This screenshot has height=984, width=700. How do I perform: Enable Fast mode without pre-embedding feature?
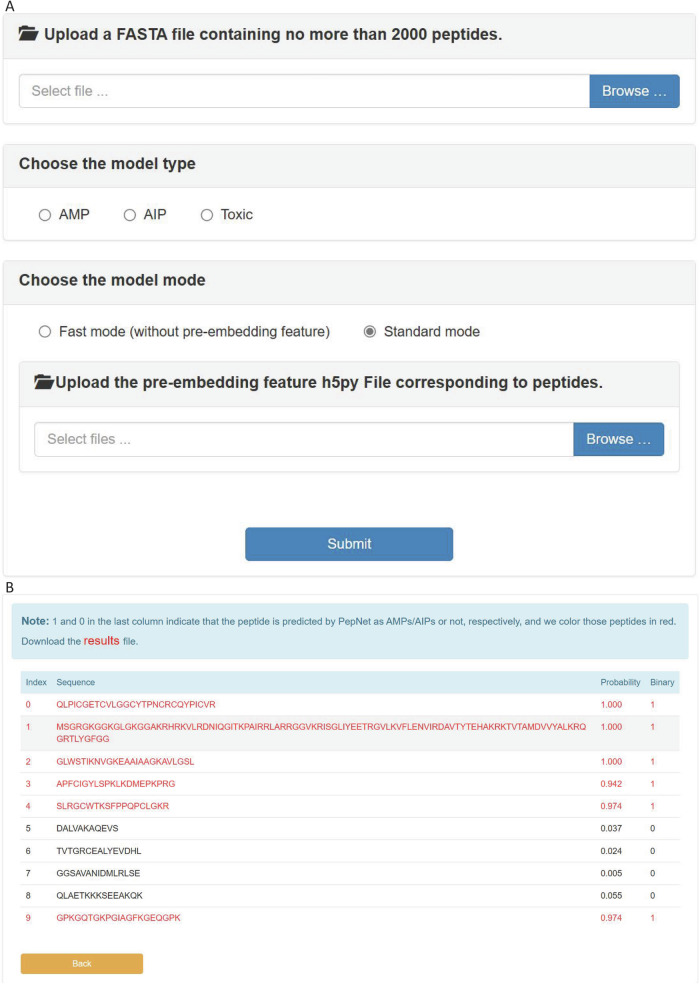click(45, 331)
